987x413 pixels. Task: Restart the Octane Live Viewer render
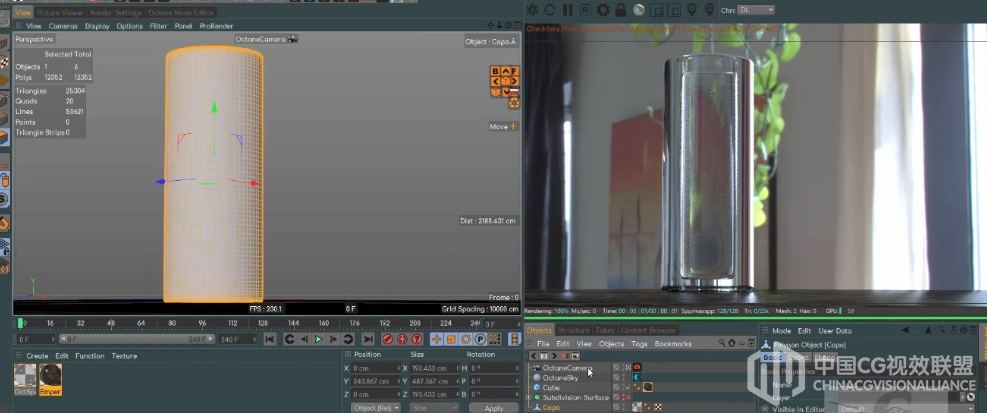tap(550, 10)
